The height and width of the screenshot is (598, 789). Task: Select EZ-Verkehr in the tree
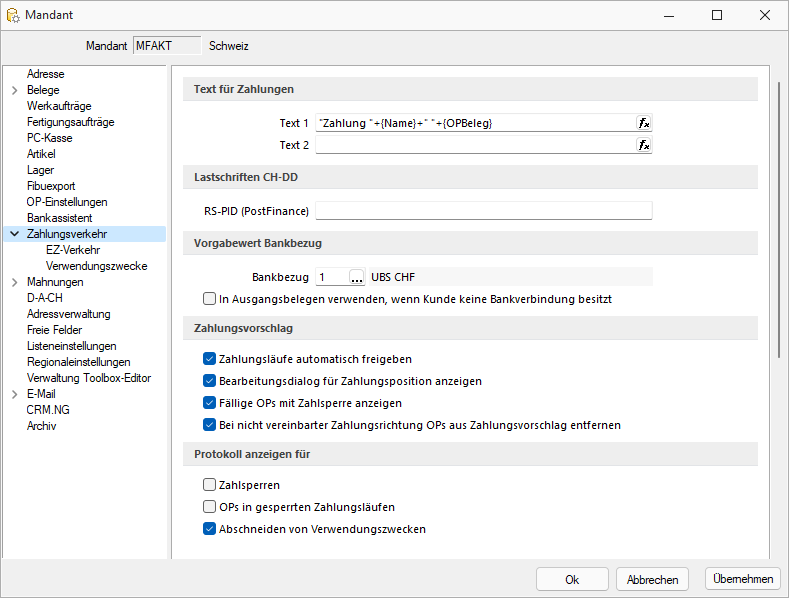(x=73, y=250)
